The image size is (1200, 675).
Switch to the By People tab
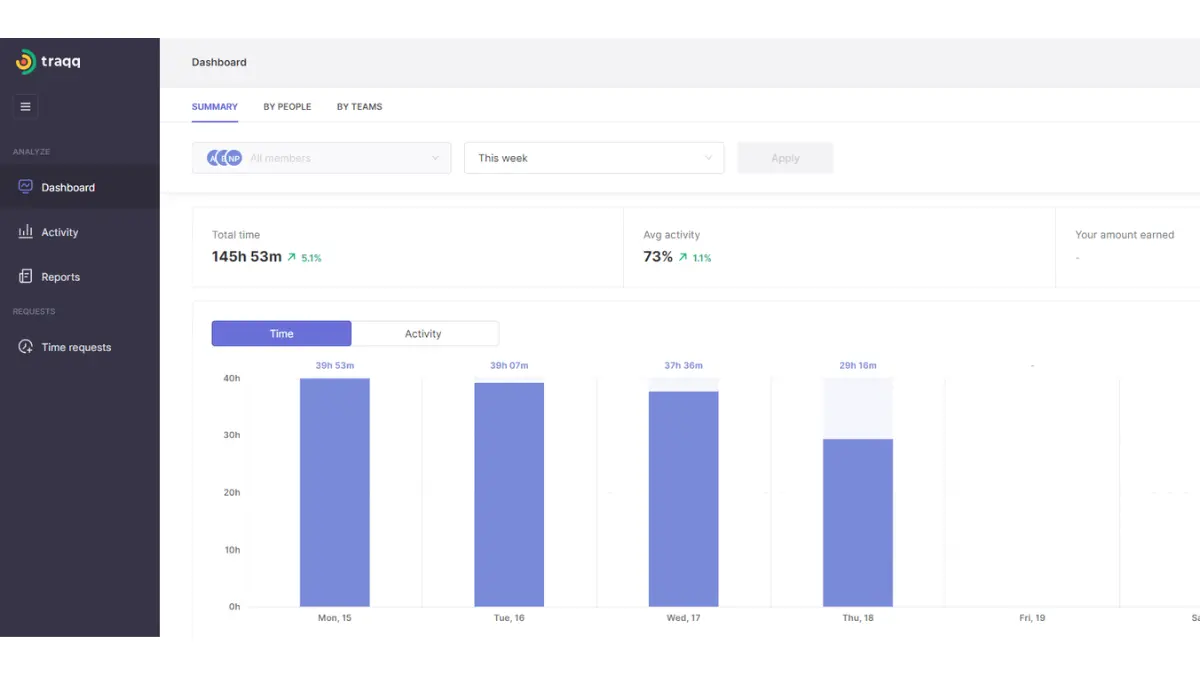click(287, 107)
